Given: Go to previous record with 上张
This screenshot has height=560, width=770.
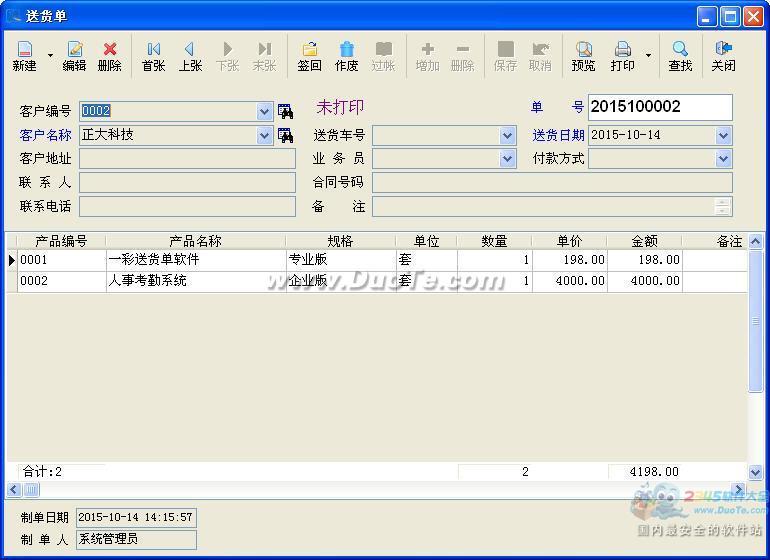Looking at the screenshot, I should [x=190, y=56].
